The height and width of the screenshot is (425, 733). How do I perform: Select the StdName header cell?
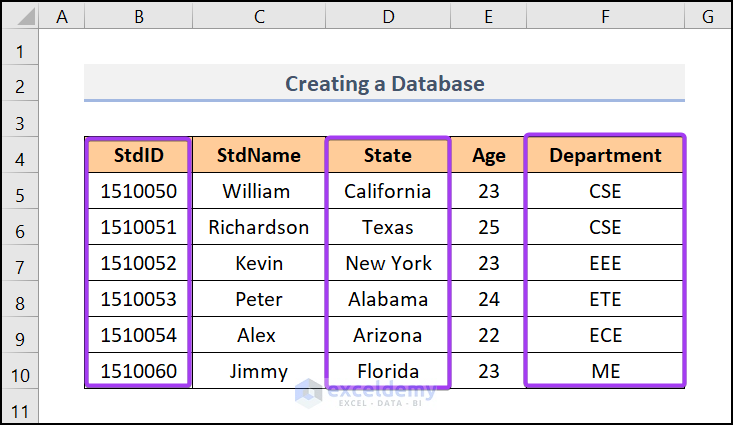pyautogui.click(x=259, y=155)
